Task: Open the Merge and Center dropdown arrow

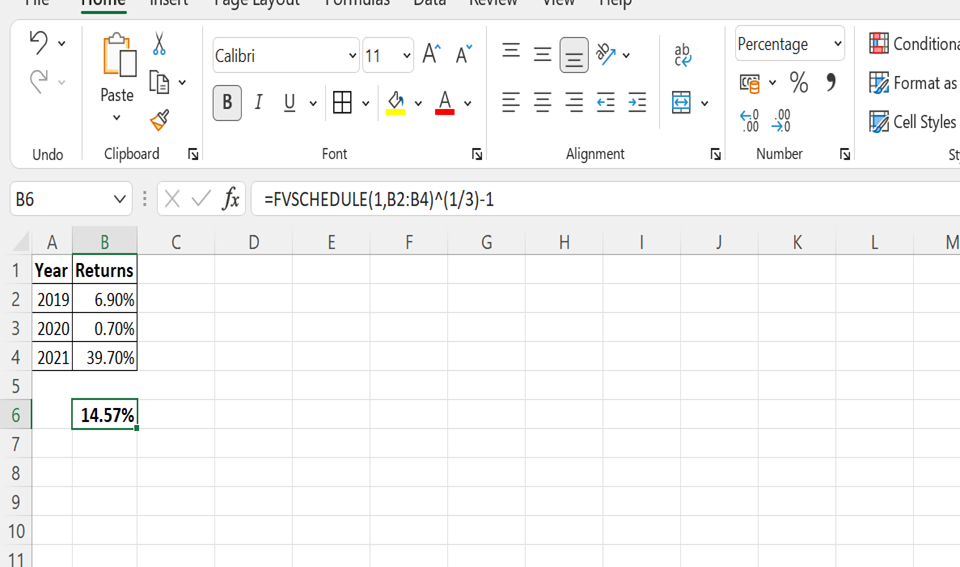Action: click(705, 103)
